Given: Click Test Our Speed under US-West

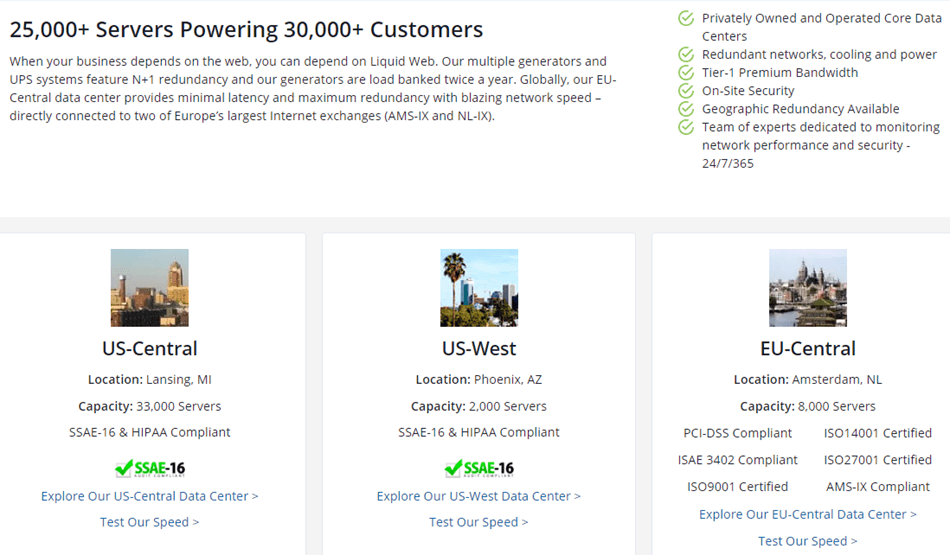Looking at the screenshot, I should point(479,522).
